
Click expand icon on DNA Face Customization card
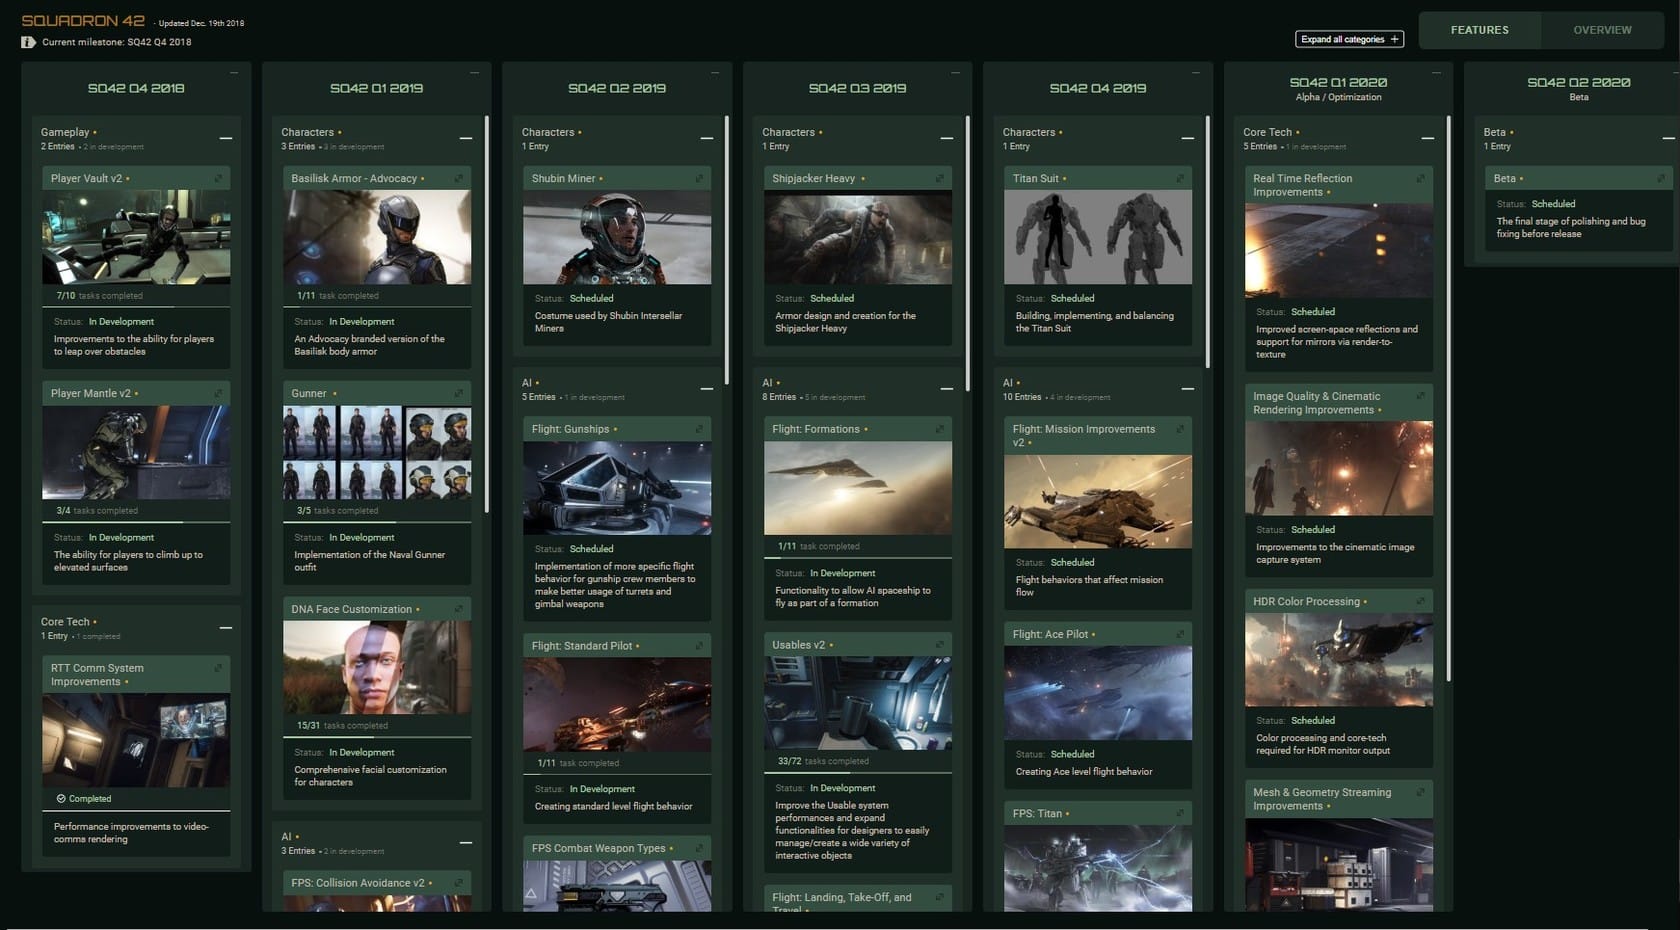click(x=458, y=609)
